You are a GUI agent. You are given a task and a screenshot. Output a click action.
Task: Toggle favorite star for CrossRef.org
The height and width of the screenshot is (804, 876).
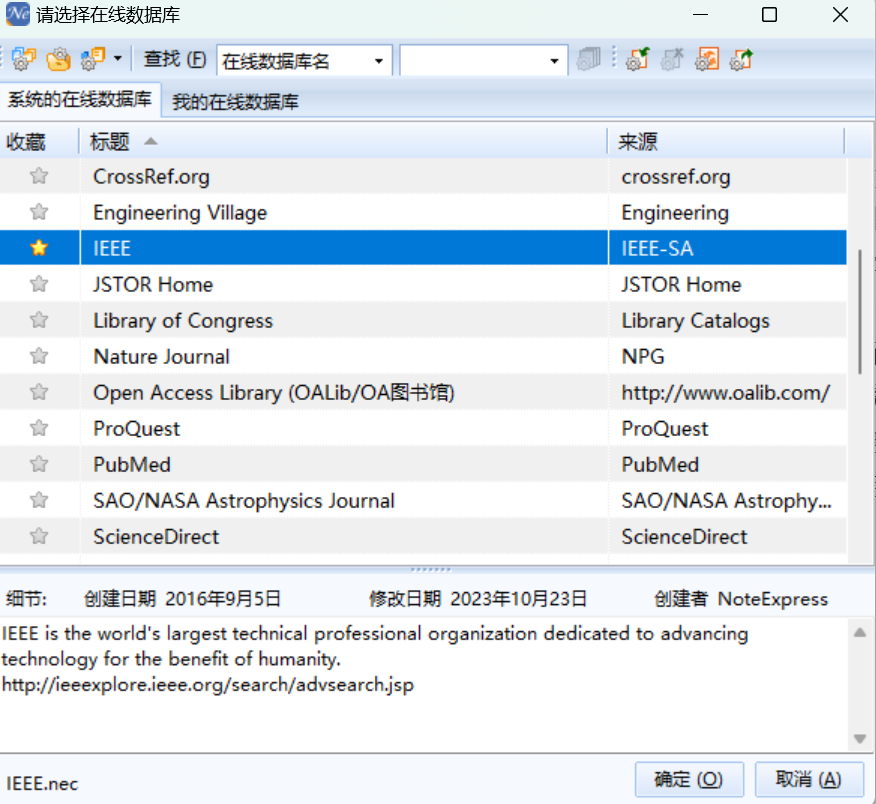tap(39, 176)
